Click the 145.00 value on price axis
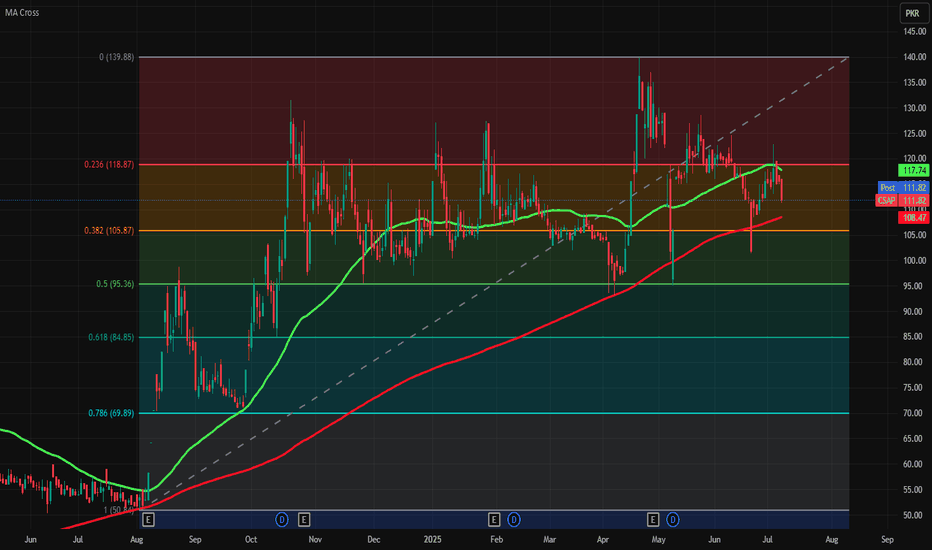This screenshot has width=932, height=550. coord(915,32)
